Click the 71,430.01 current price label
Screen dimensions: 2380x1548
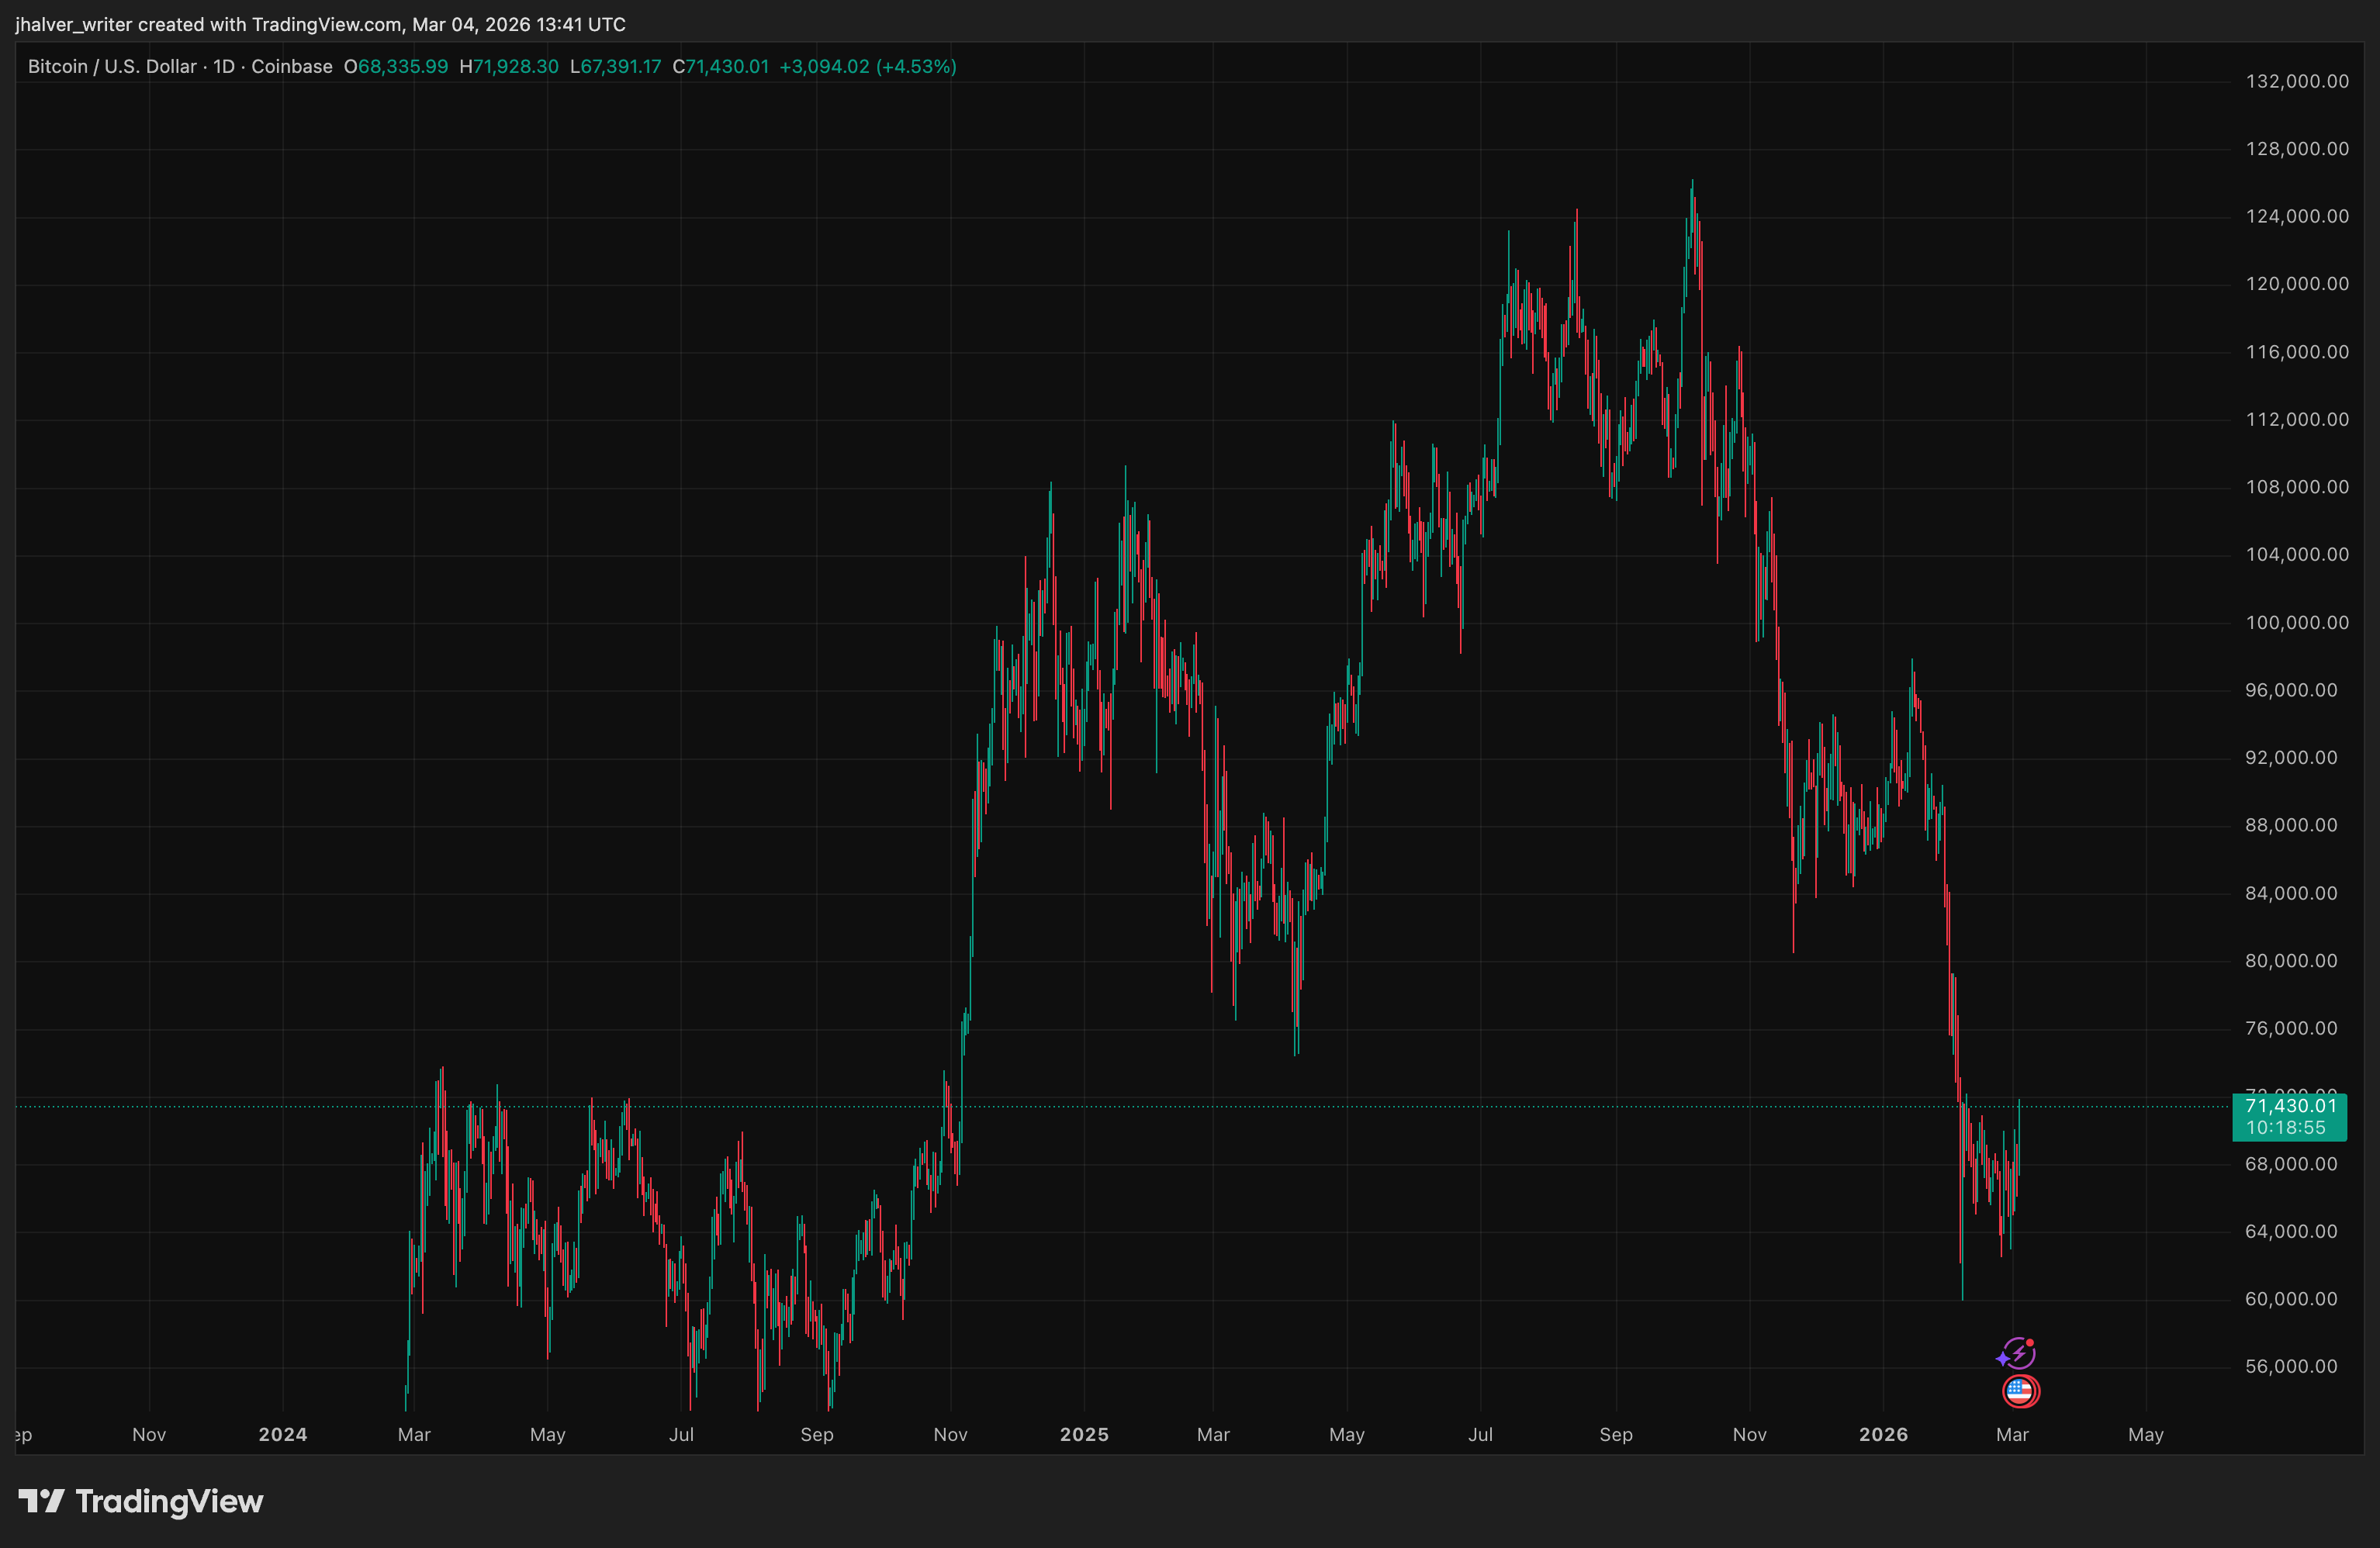click(x=2290, y=1106)
